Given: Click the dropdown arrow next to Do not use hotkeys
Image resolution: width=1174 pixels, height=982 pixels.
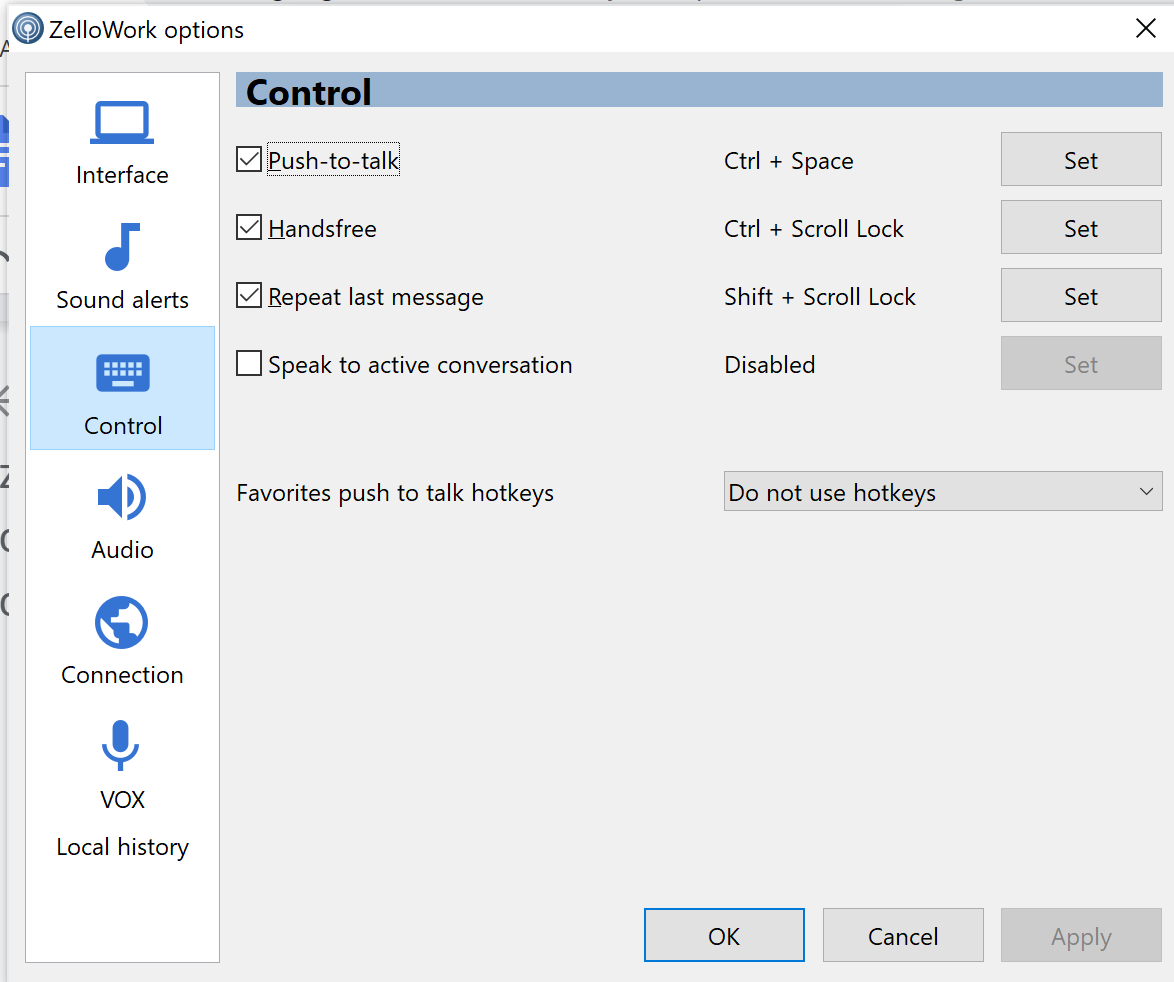Looking at the screenshot, I should tap(1146, 492).
